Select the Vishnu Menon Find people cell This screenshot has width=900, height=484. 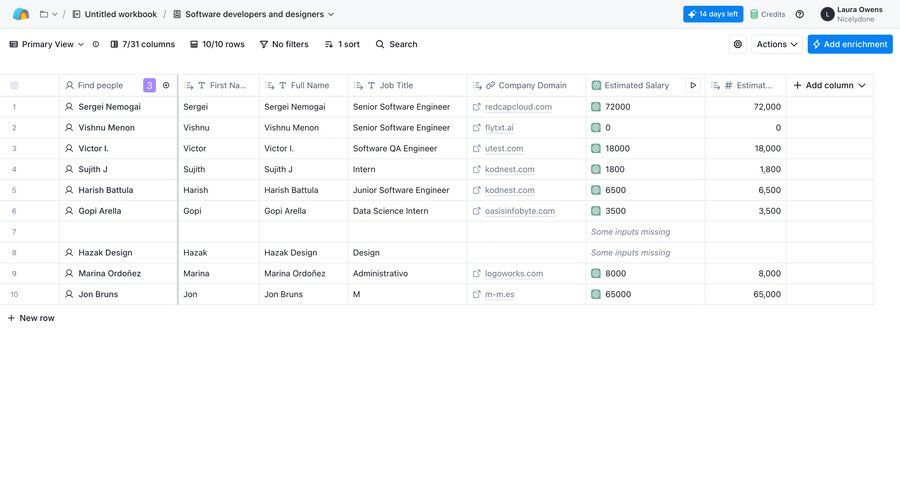point(119,127)
